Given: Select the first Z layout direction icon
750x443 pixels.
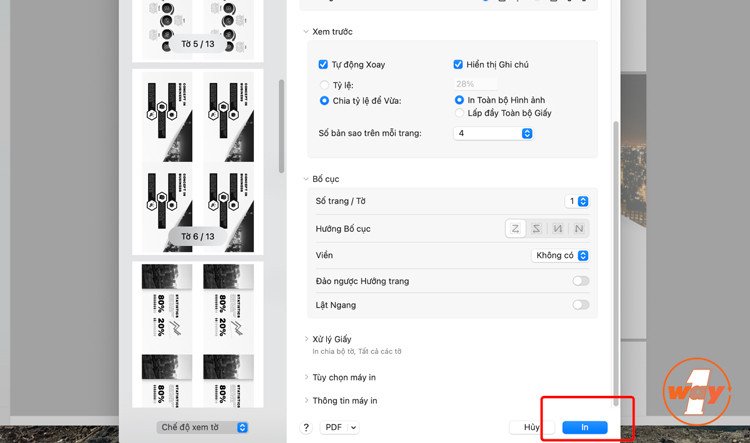Looking at the screenshot, I should 515,229.
